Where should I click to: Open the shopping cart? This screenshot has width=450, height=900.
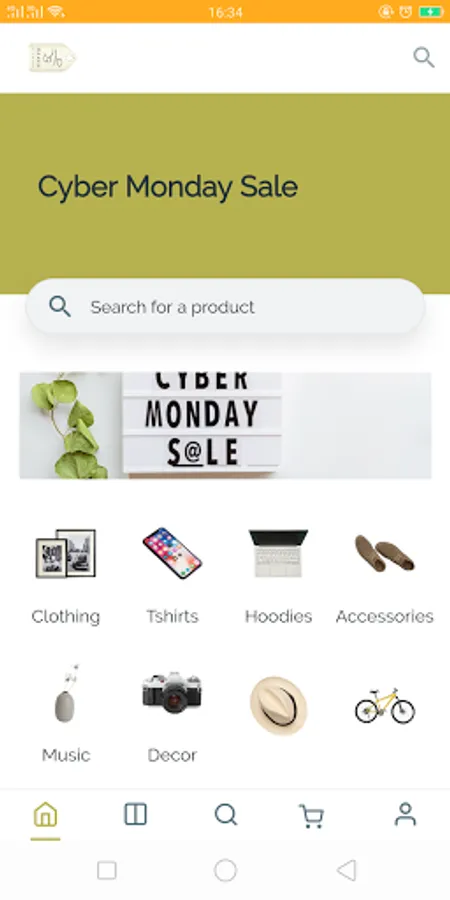[311, 816]
